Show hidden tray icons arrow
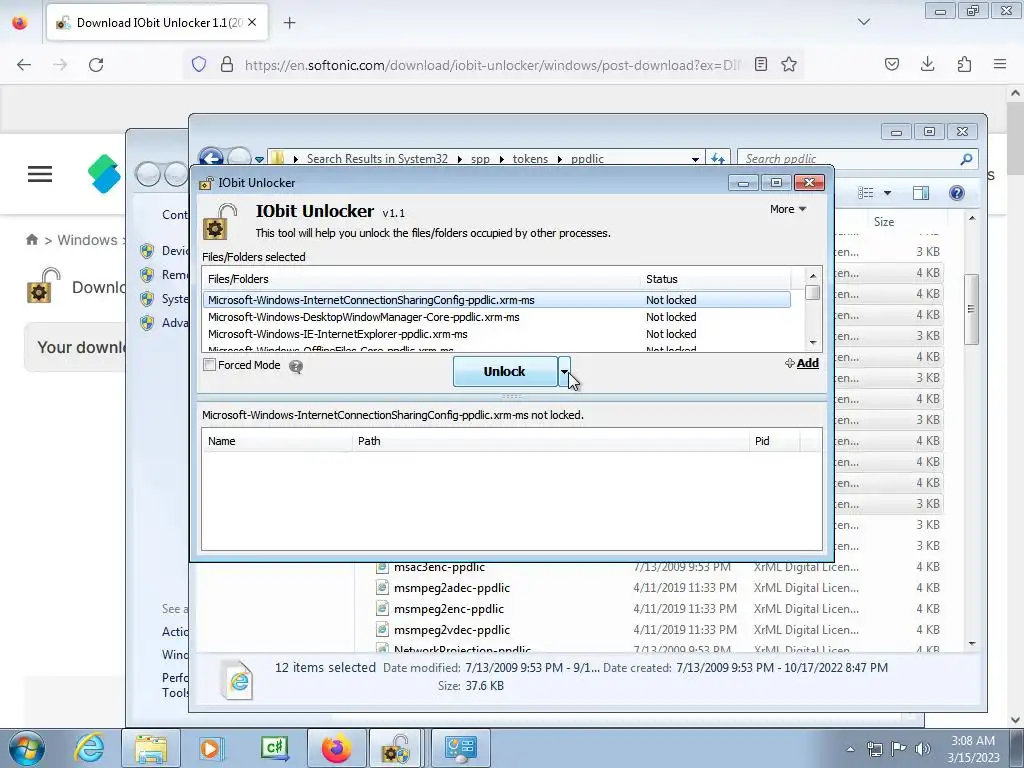1024x768 pixels. point(850,748)
